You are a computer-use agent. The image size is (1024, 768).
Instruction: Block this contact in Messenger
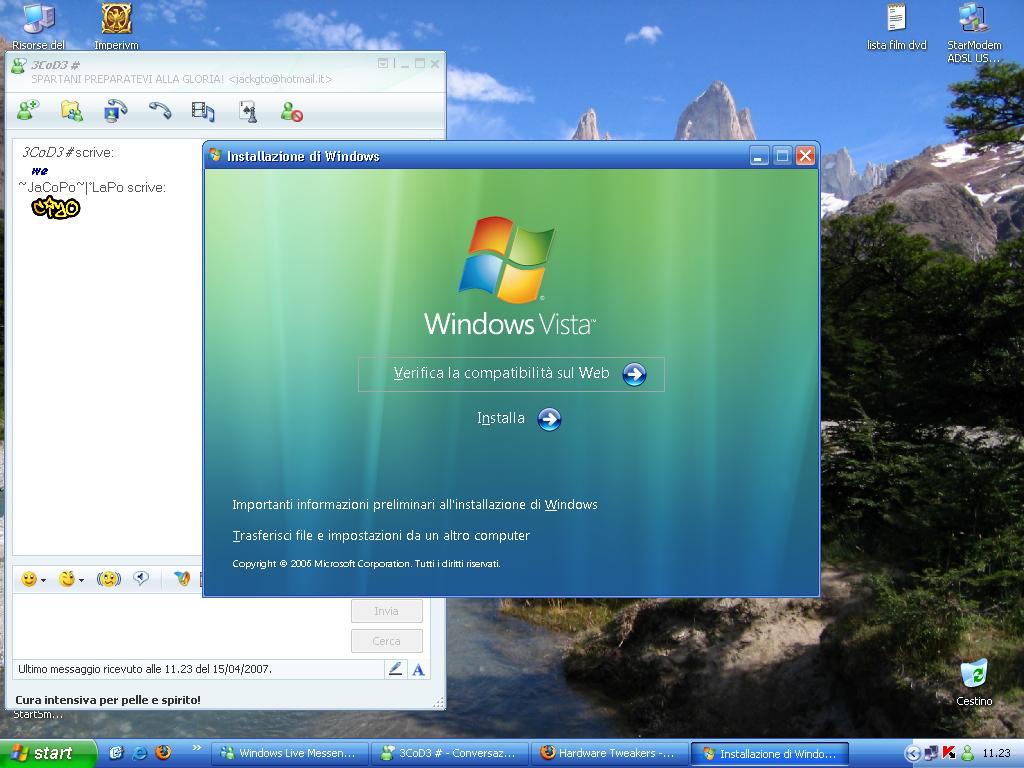291,112
